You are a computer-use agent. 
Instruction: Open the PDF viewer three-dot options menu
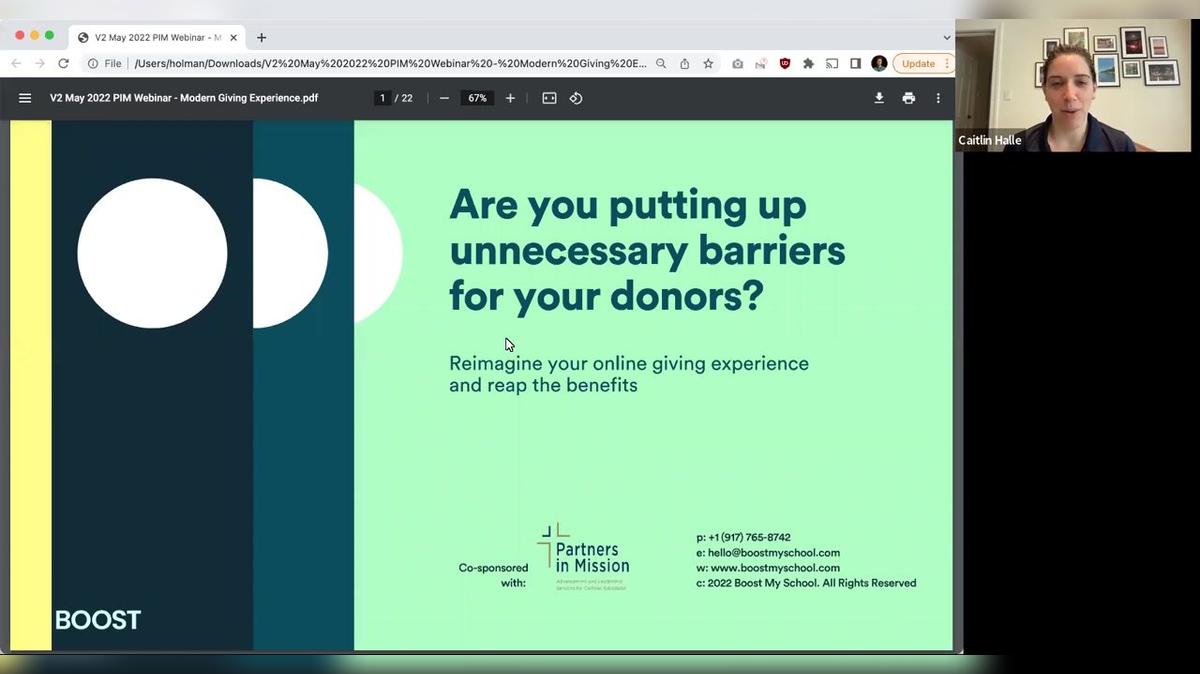point(937,98)
